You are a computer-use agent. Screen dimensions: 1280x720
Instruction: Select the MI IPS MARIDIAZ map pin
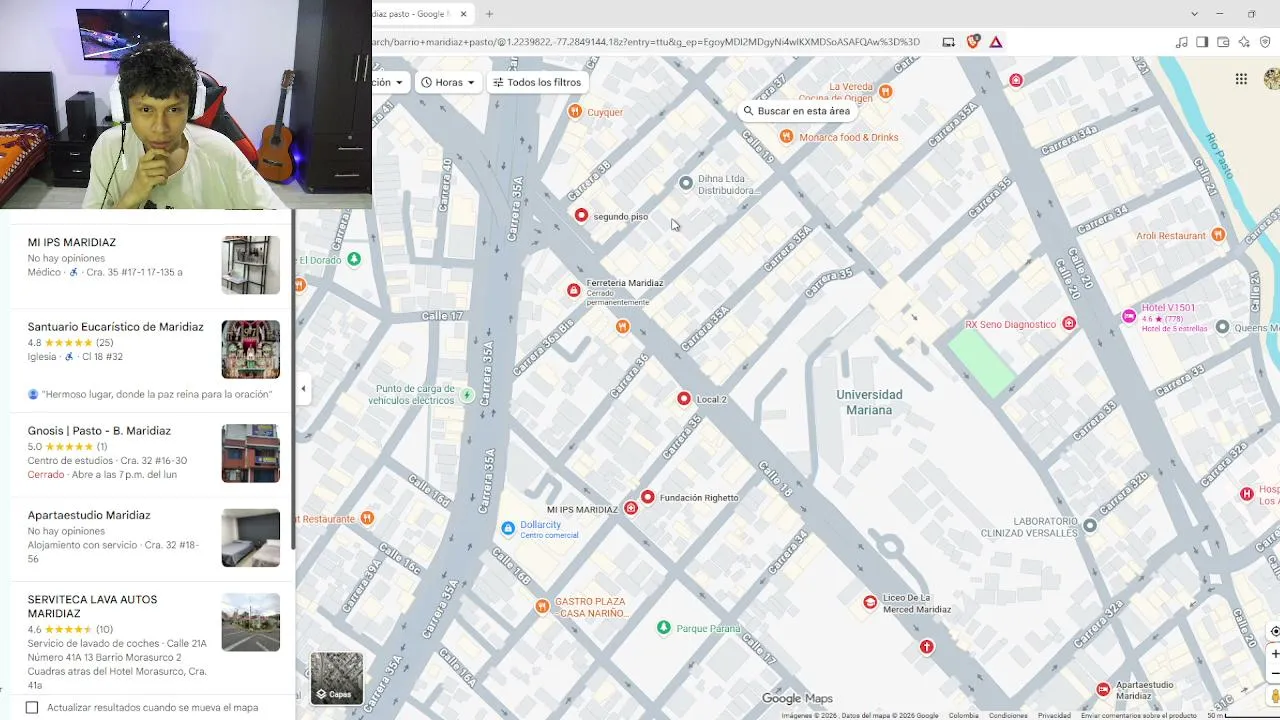(630, 508)
